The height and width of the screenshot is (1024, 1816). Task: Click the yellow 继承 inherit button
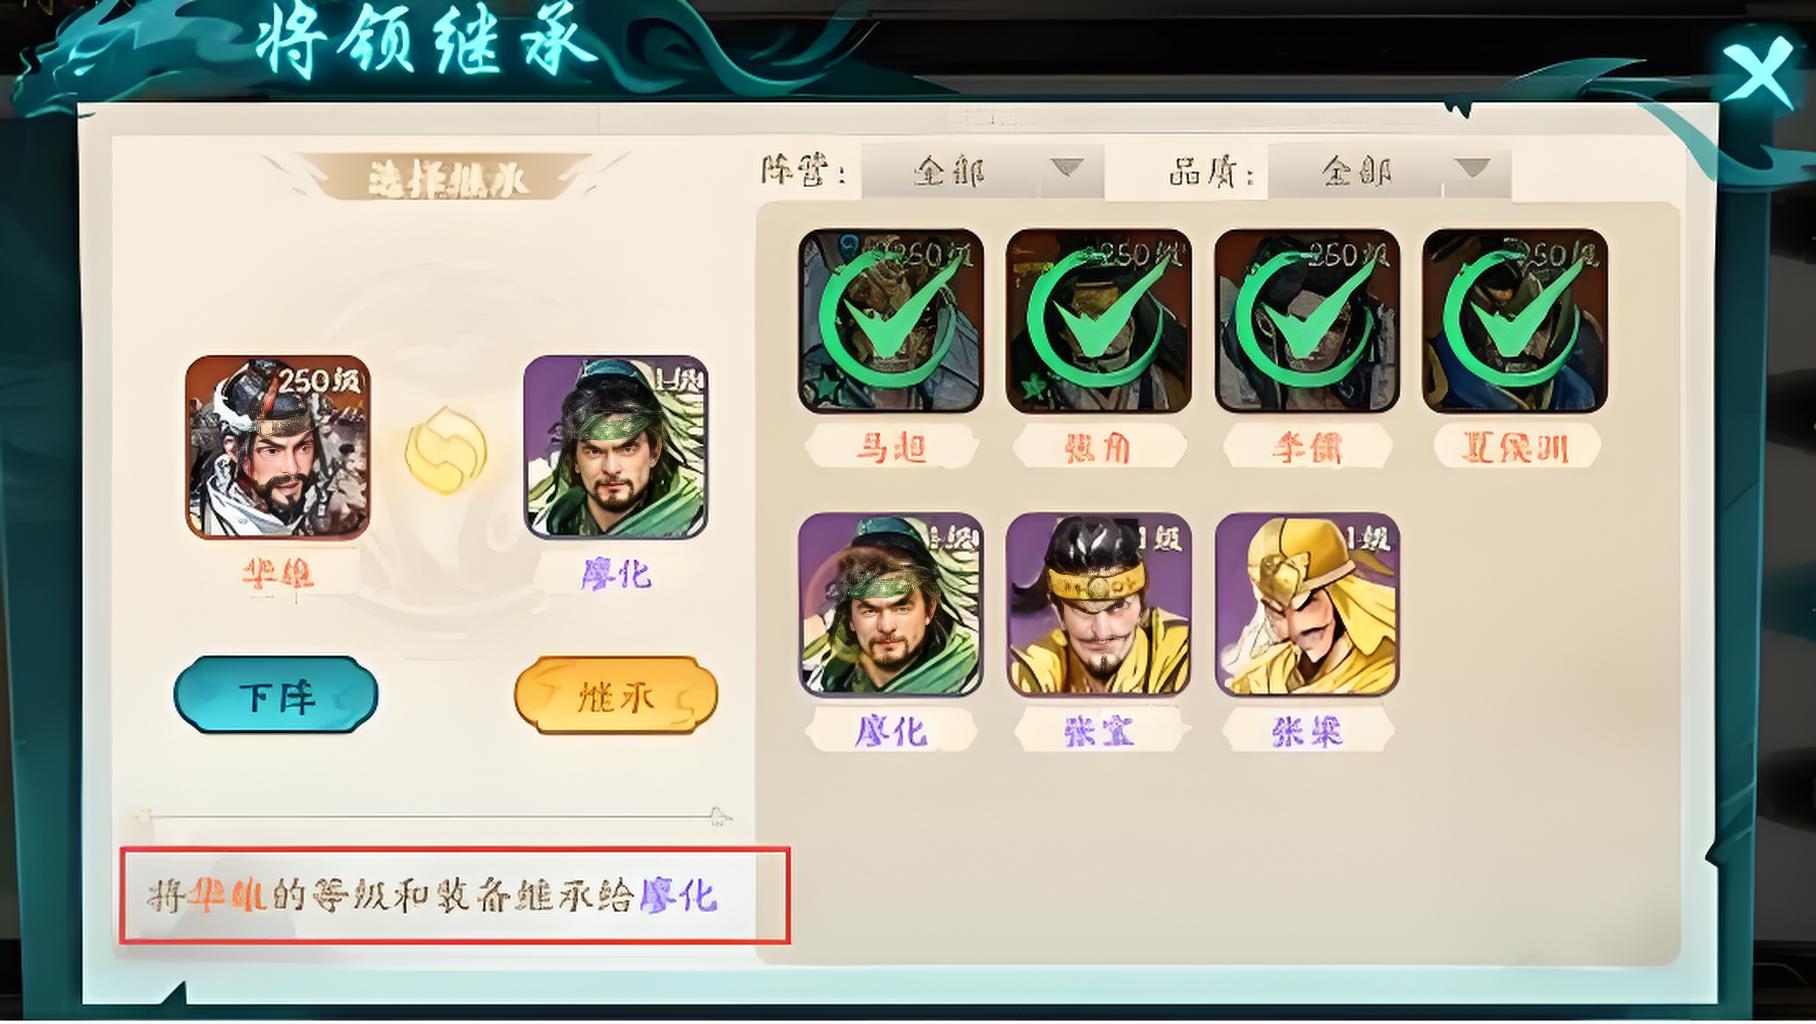(x=616, y=695)
